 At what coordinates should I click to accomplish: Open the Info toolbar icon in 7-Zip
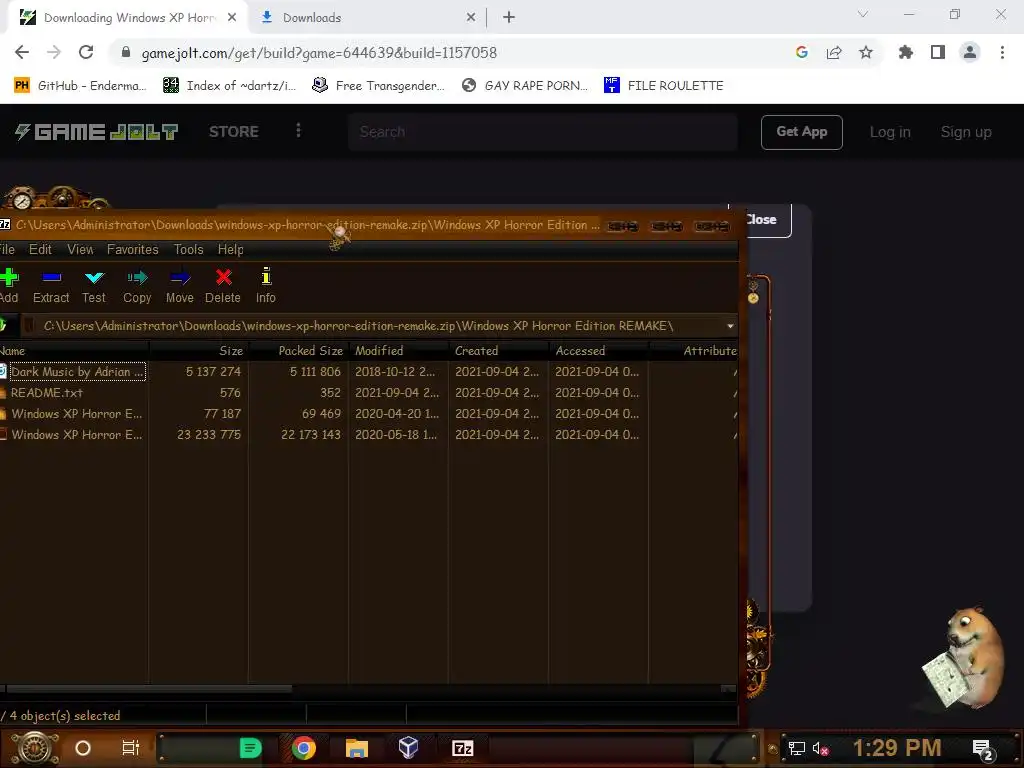click(x=266, y=276)
